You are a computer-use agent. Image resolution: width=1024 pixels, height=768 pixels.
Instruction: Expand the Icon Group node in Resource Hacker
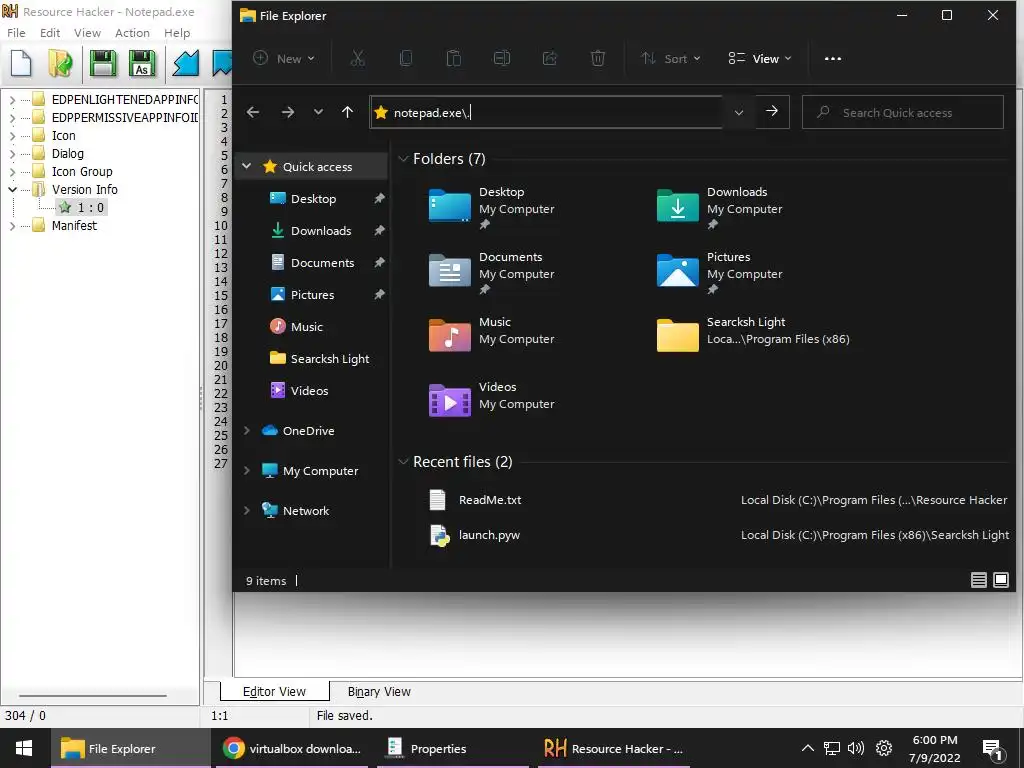coord(12,172)
